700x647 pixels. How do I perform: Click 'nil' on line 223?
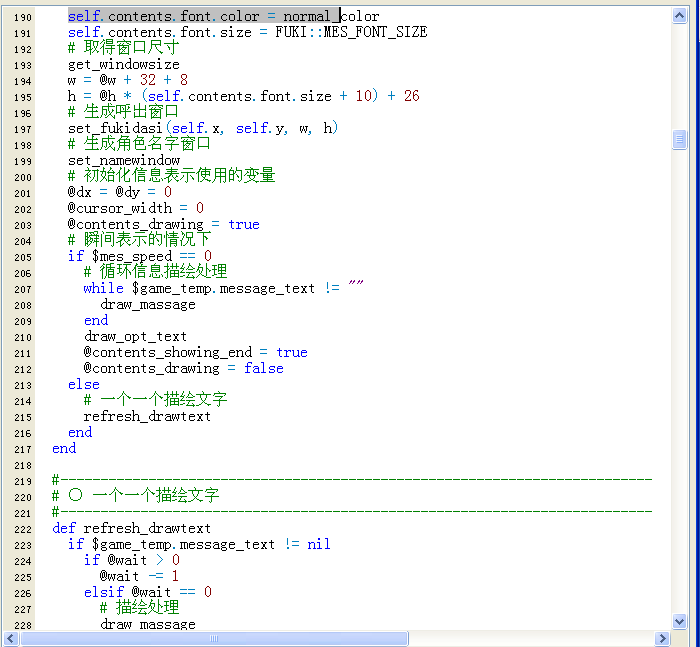click(x=319, y=544)
